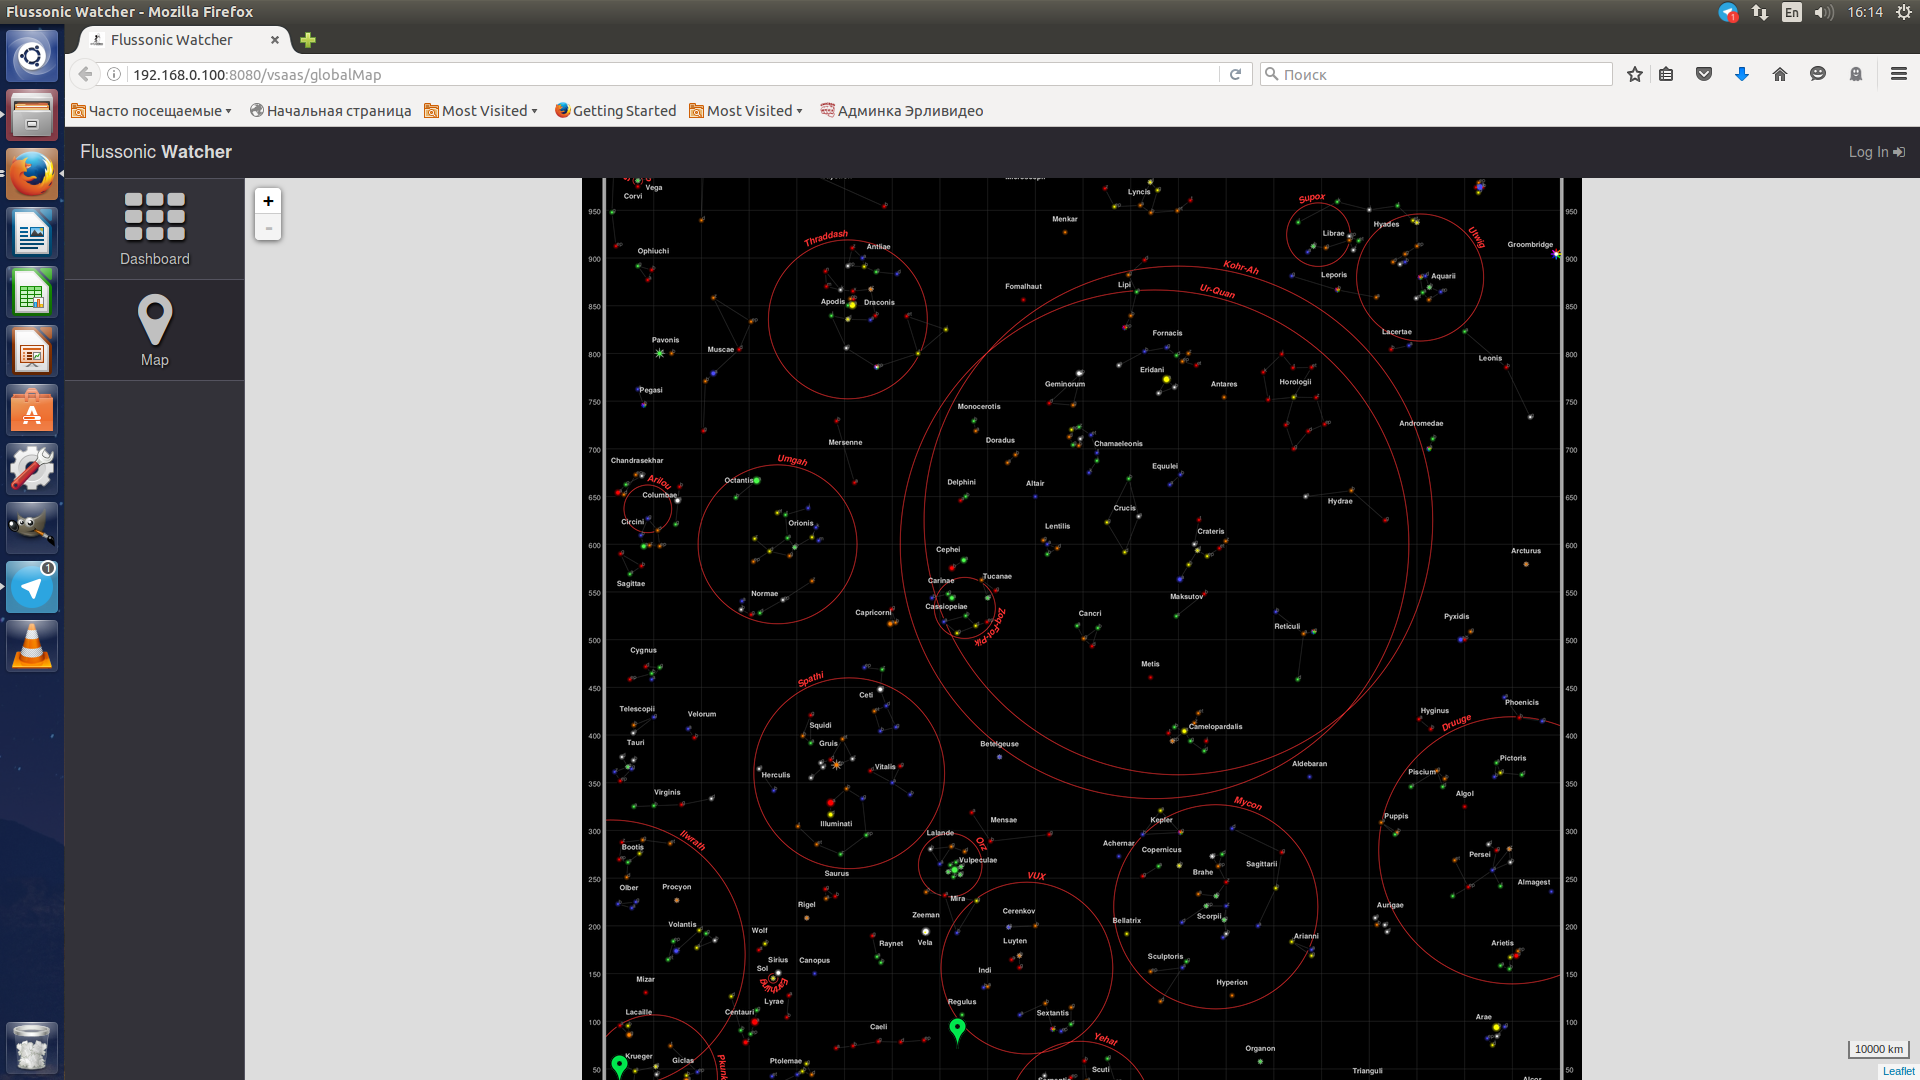This screenshot has width=1920, height=1080.
Task: Open Ubuntu Software Center launcher icon
Action: [x=32, y=410]
